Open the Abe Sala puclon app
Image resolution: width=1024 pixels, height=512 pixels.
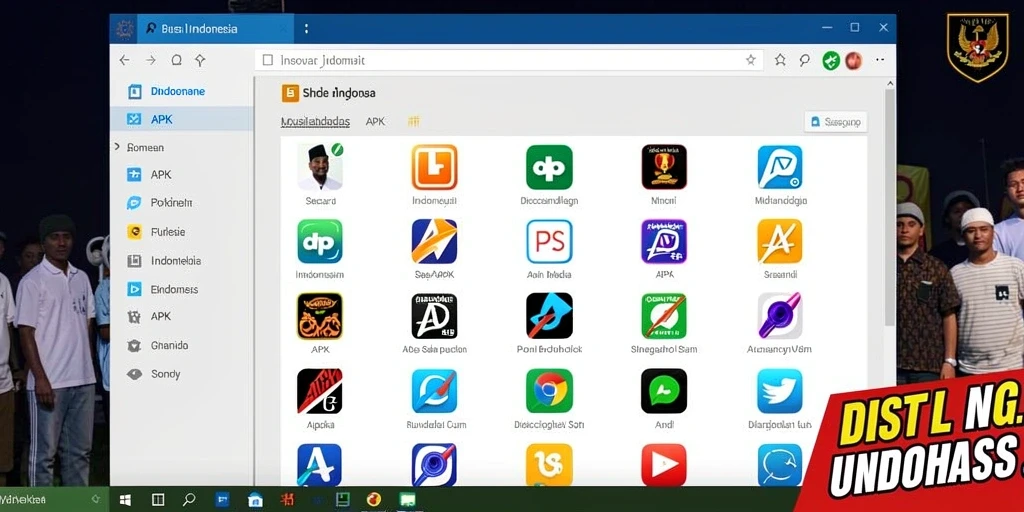click(434, 316)
